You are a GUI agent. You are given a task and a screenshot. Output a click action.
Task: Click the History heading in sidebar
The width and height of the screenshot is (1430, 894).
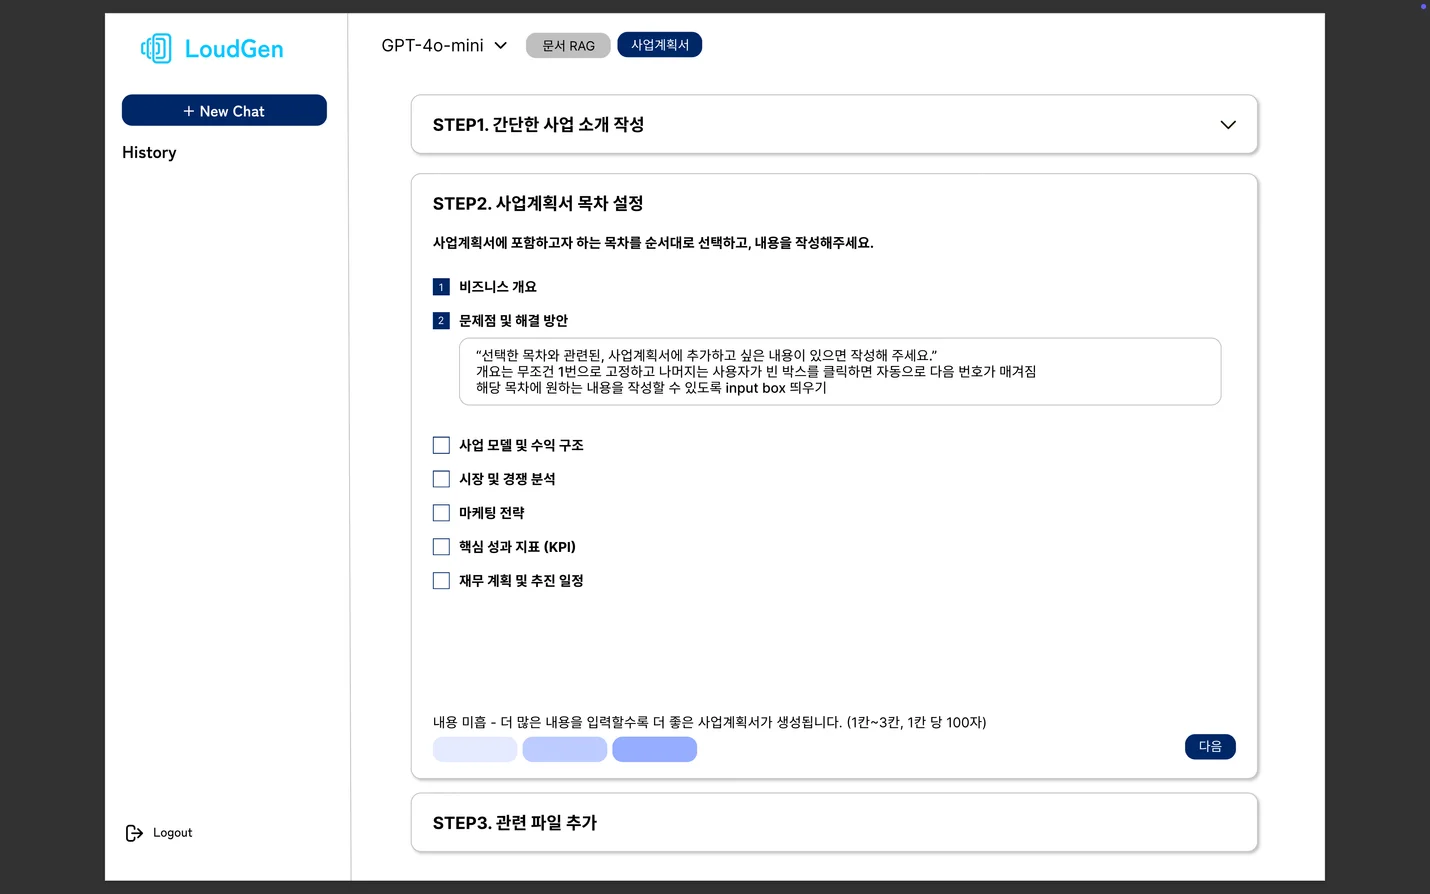point(149,152)
